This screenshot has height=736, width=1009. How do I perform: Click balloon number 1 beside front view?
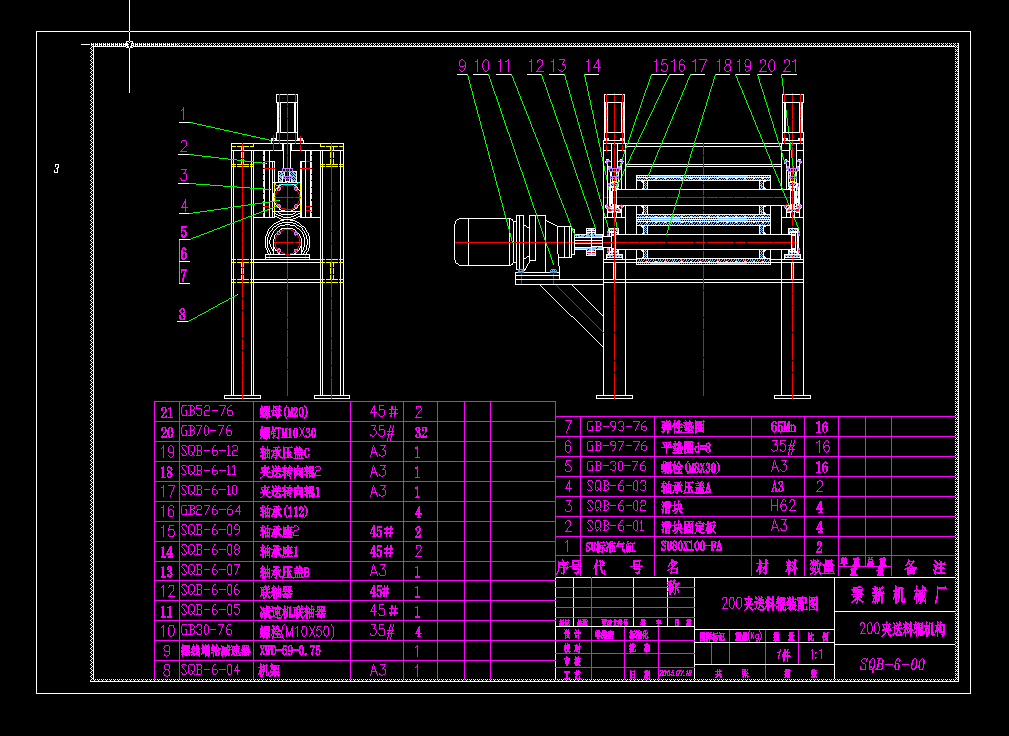click(183, 113)
